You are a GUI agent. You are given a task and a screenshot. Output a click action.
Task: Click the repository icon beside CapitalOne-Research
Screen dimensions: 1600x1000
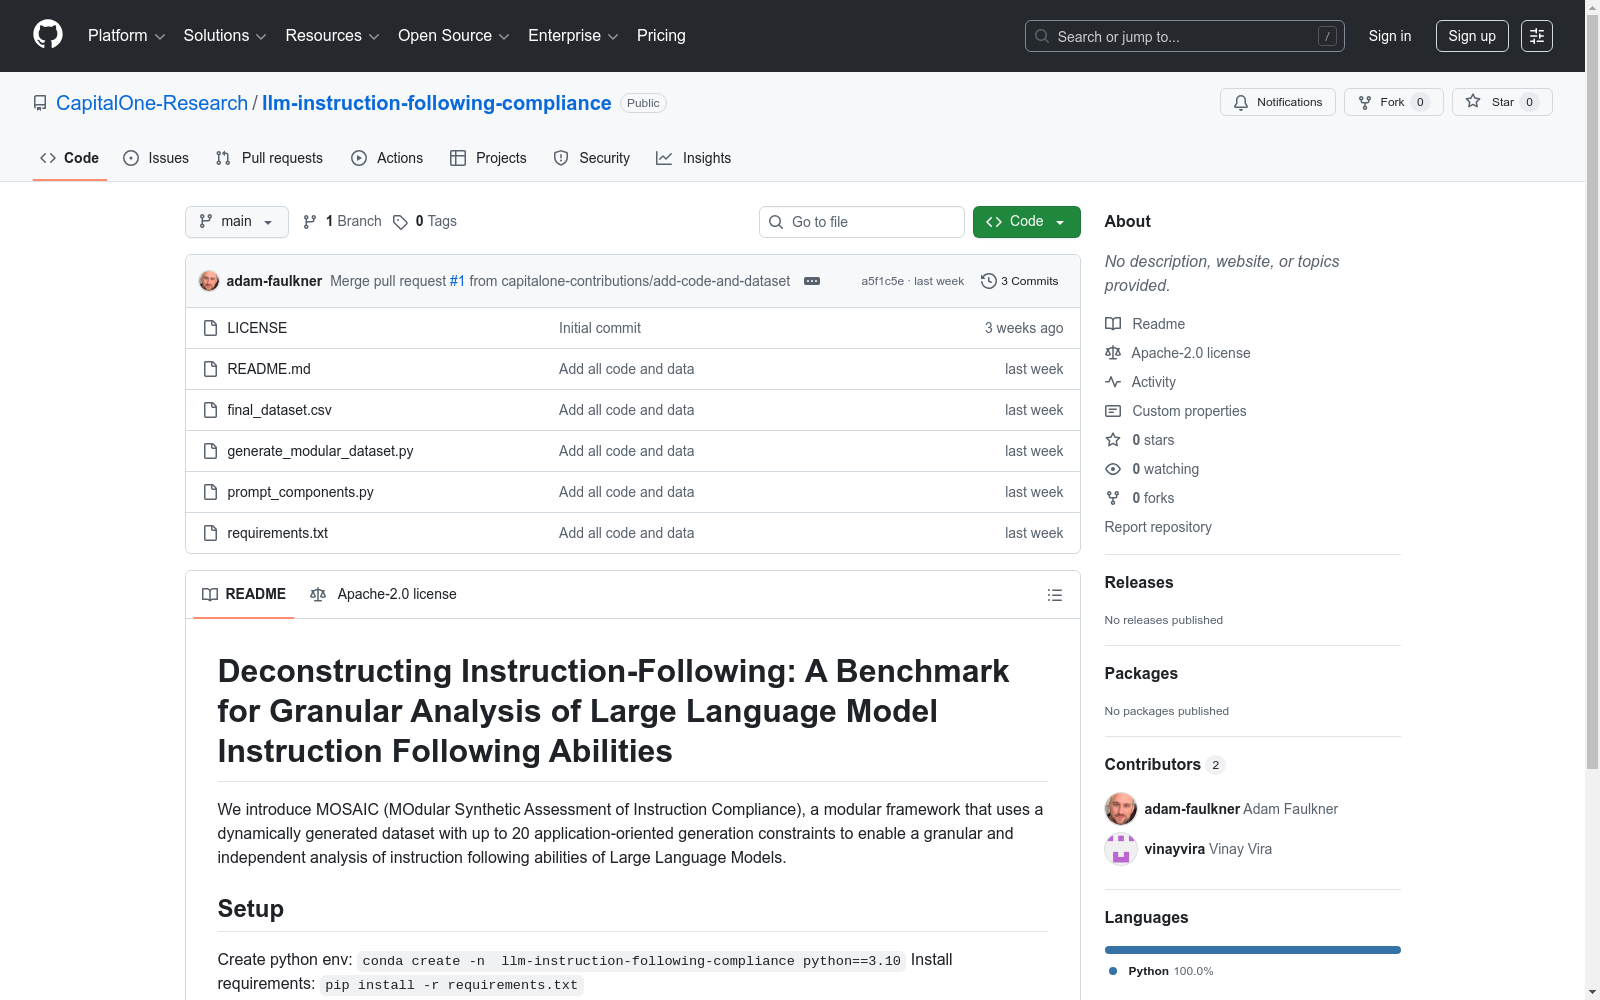click(40, 103)
